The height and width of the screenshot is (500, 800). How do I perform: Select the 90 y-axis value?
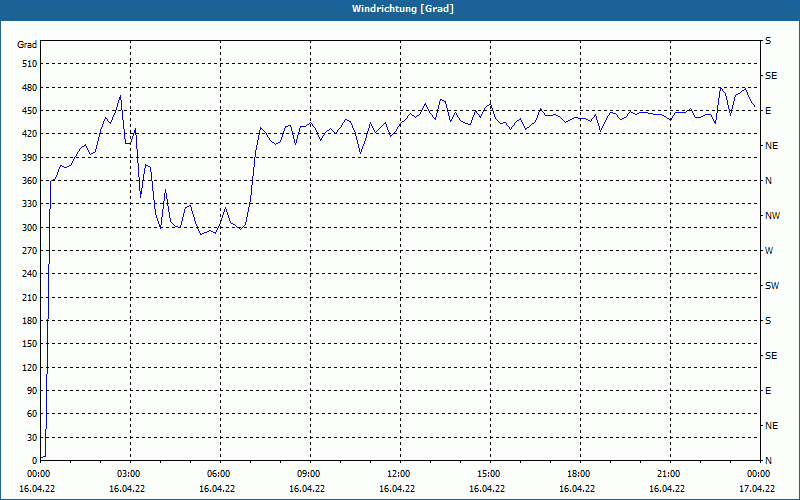[x=32, y=390]
